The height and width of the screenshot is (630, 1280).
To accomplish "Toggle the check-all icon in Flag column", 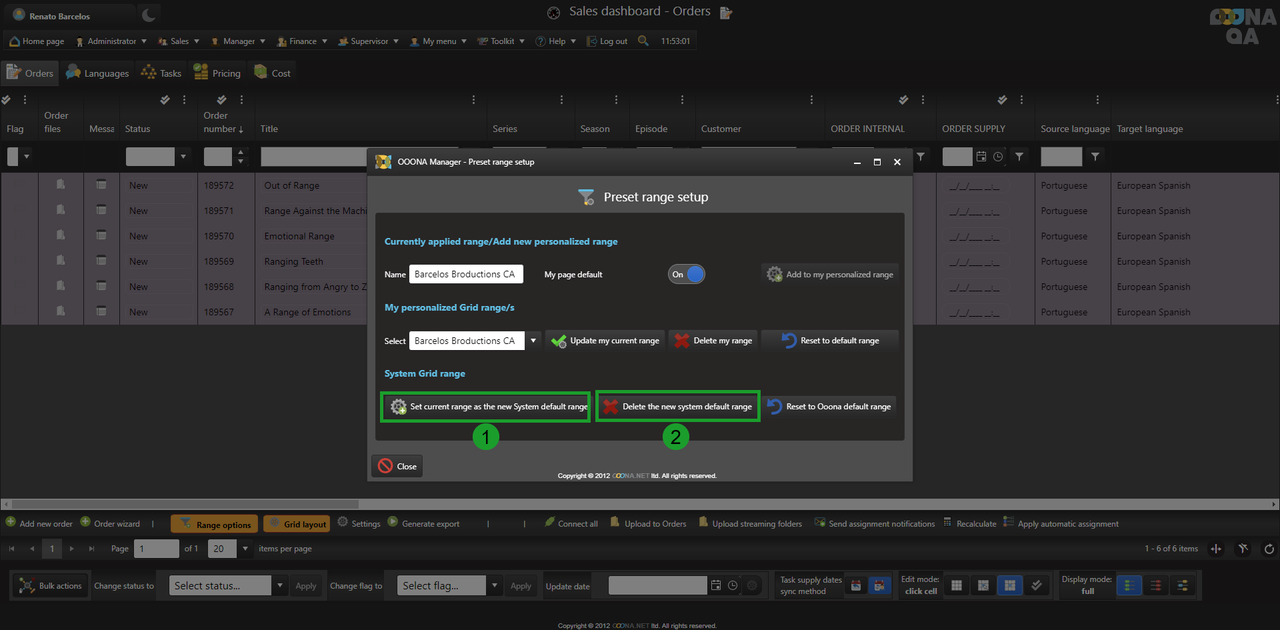I will click(x=6, y=100).
